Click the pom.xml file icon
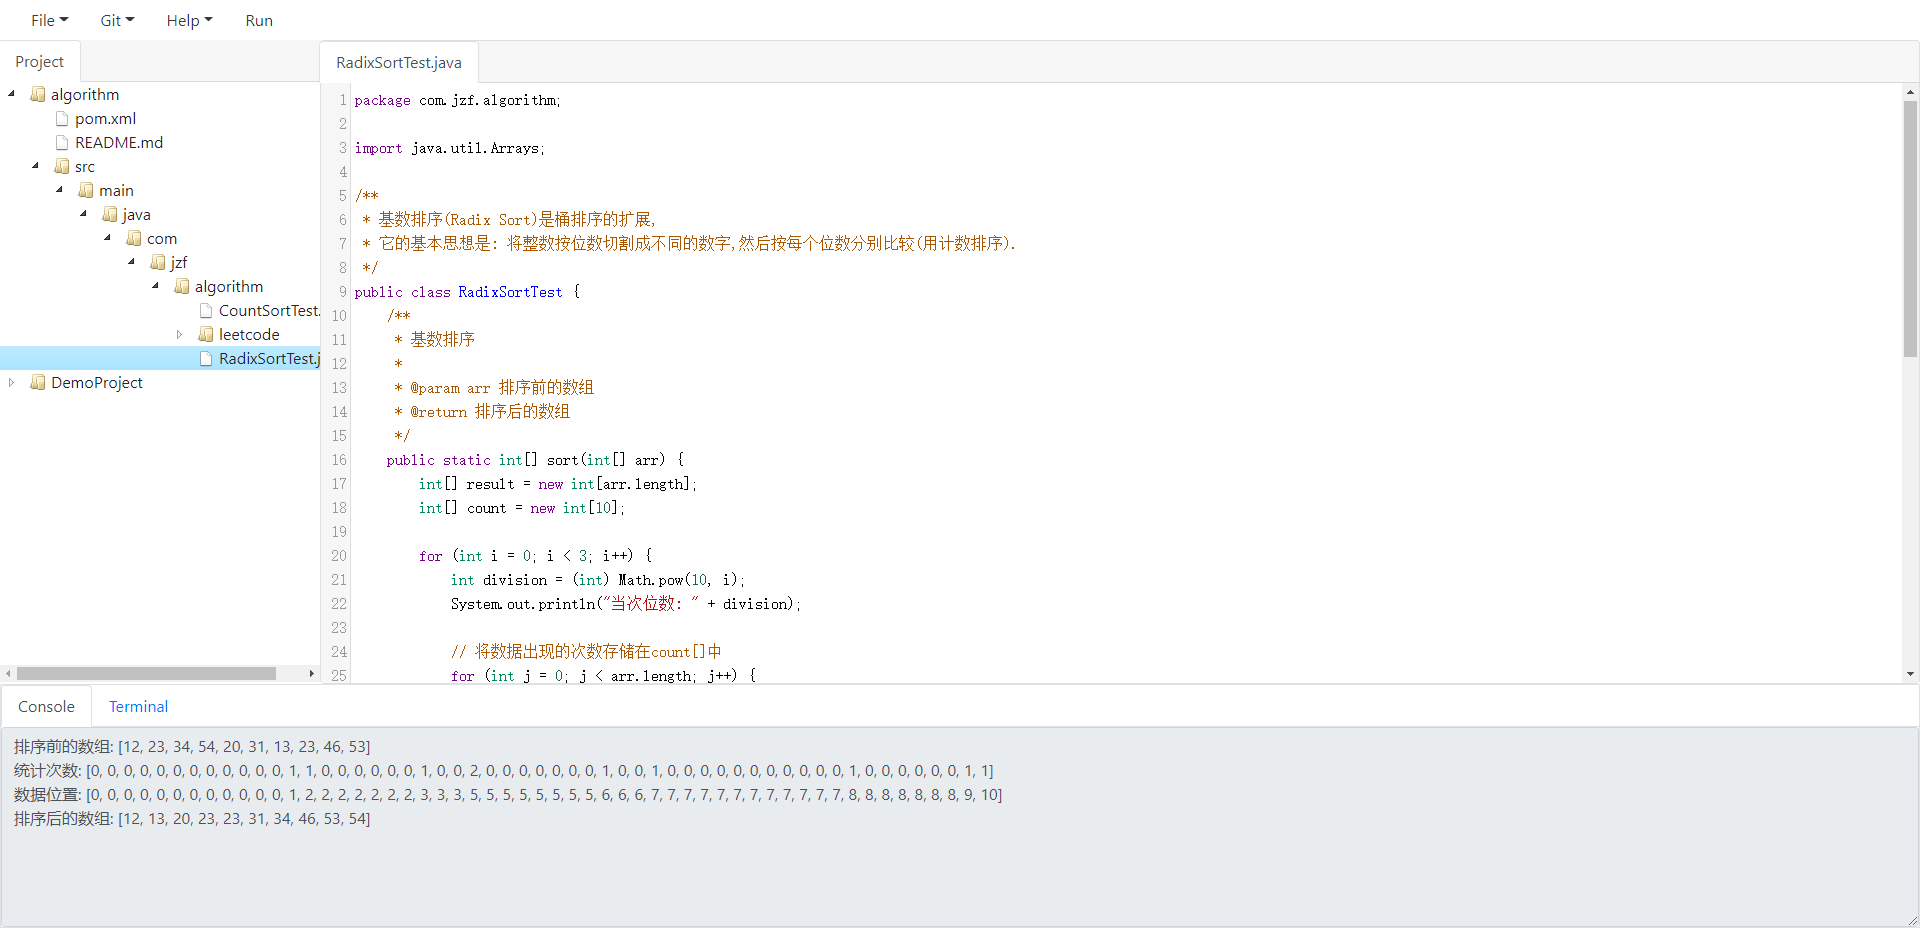The image size is (1920, 937). (x=62, y=118)
